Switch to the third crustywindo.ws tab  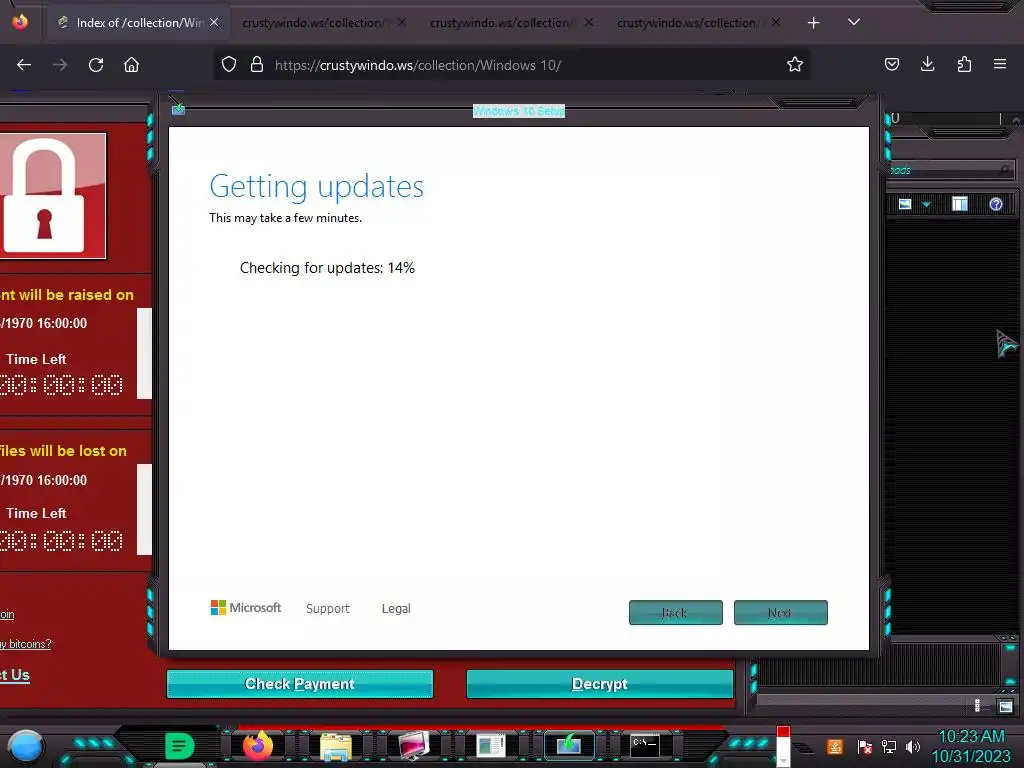click(511, 23)
